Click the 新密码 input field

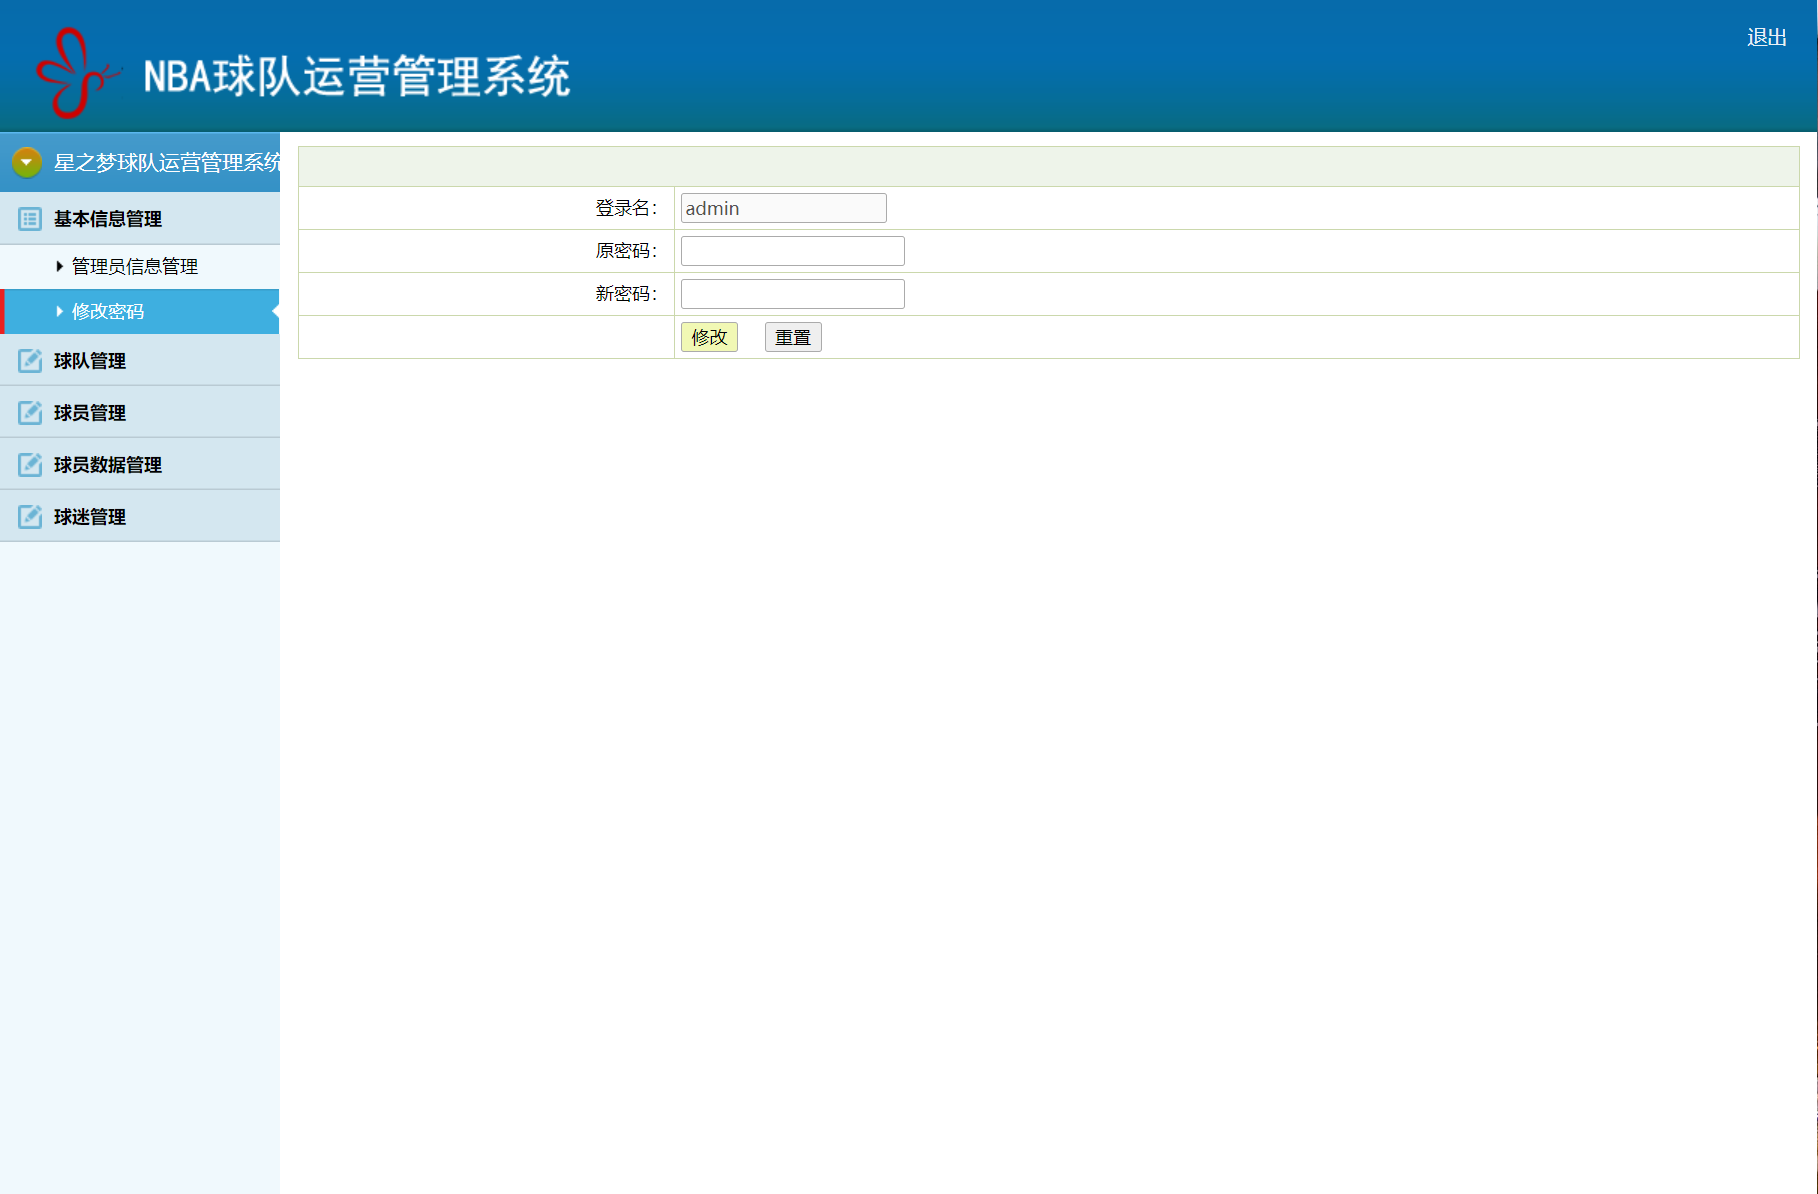point(791,293)
